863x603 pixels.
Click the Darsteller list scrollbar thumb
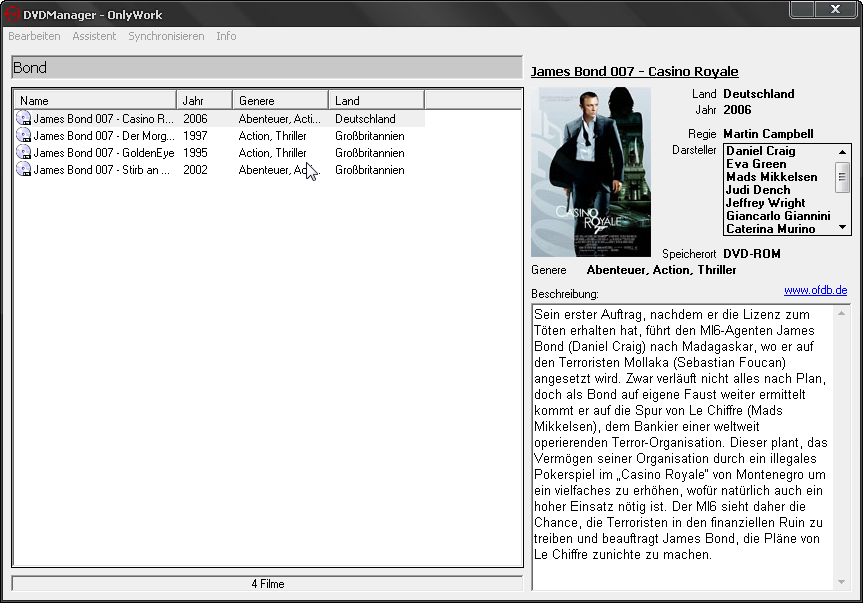tap(842, 177)
